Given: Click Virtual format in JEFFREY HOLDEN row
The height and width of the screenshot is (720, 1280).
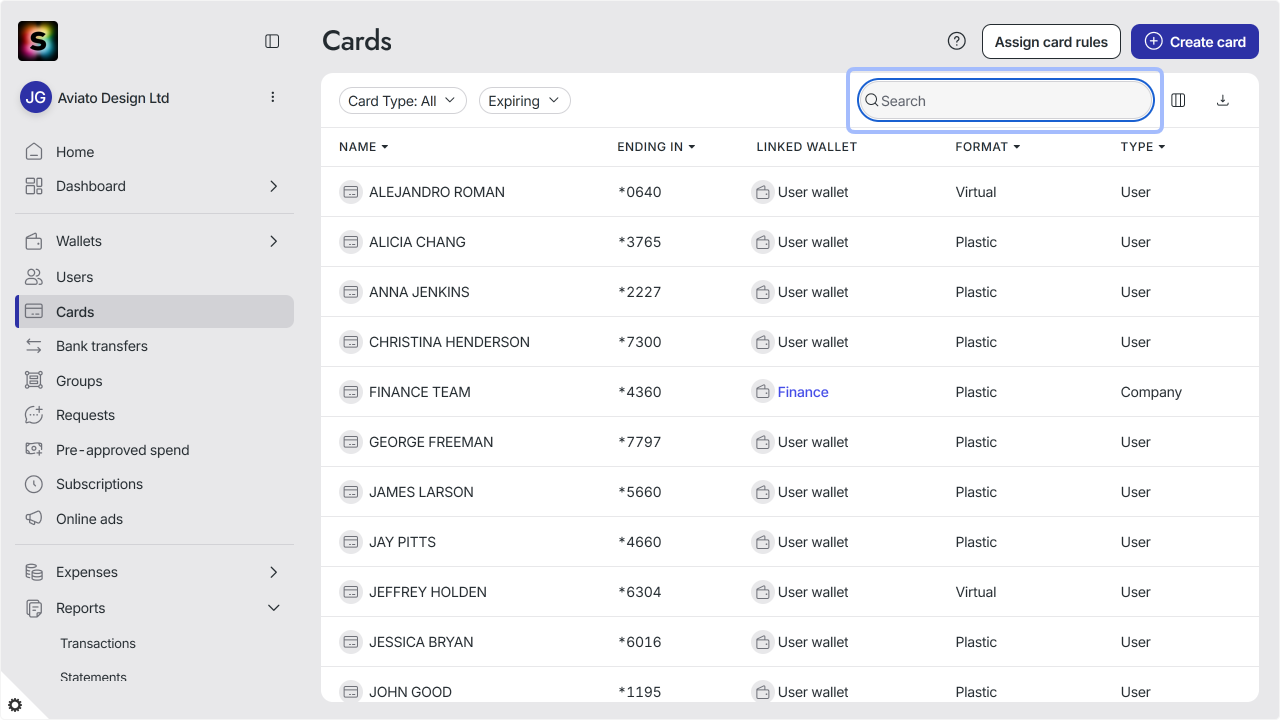Looking at the screenshot, I should point(976,592).
